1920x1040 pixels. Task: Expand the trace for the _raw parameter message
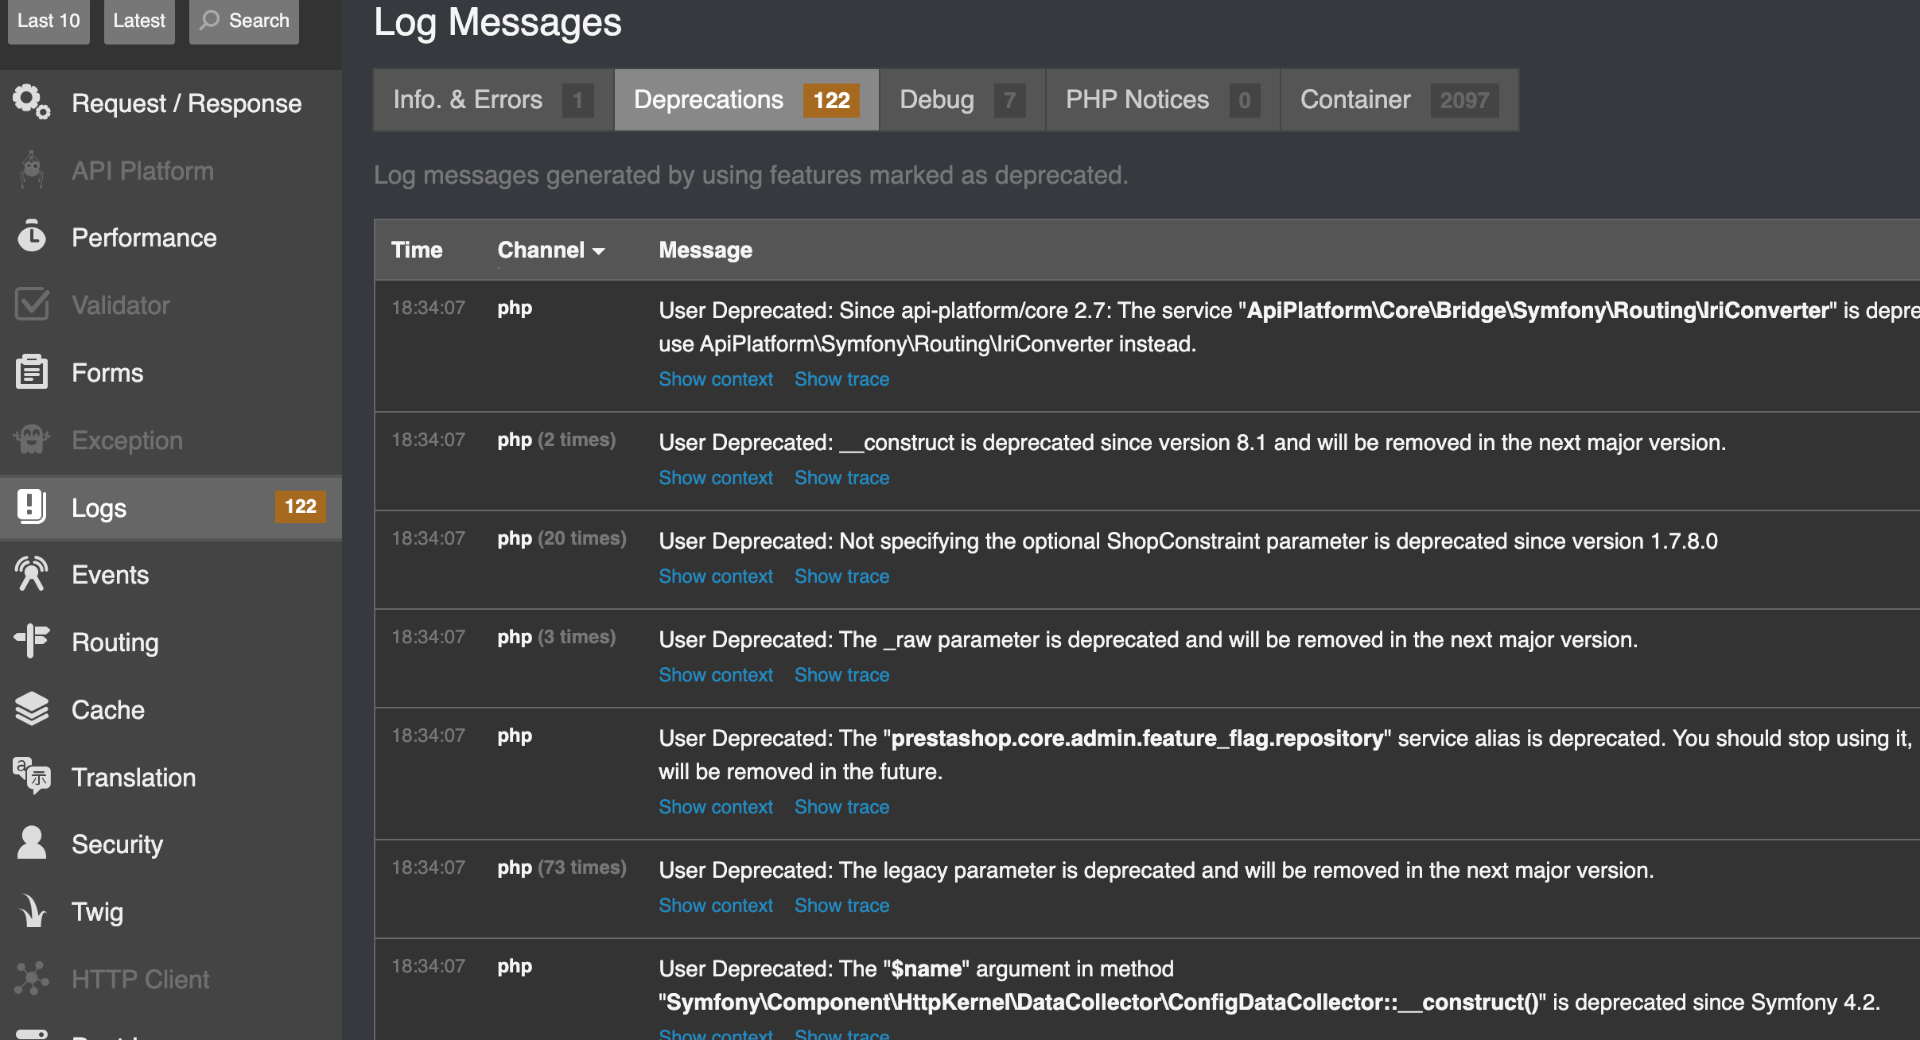point(841,675)
